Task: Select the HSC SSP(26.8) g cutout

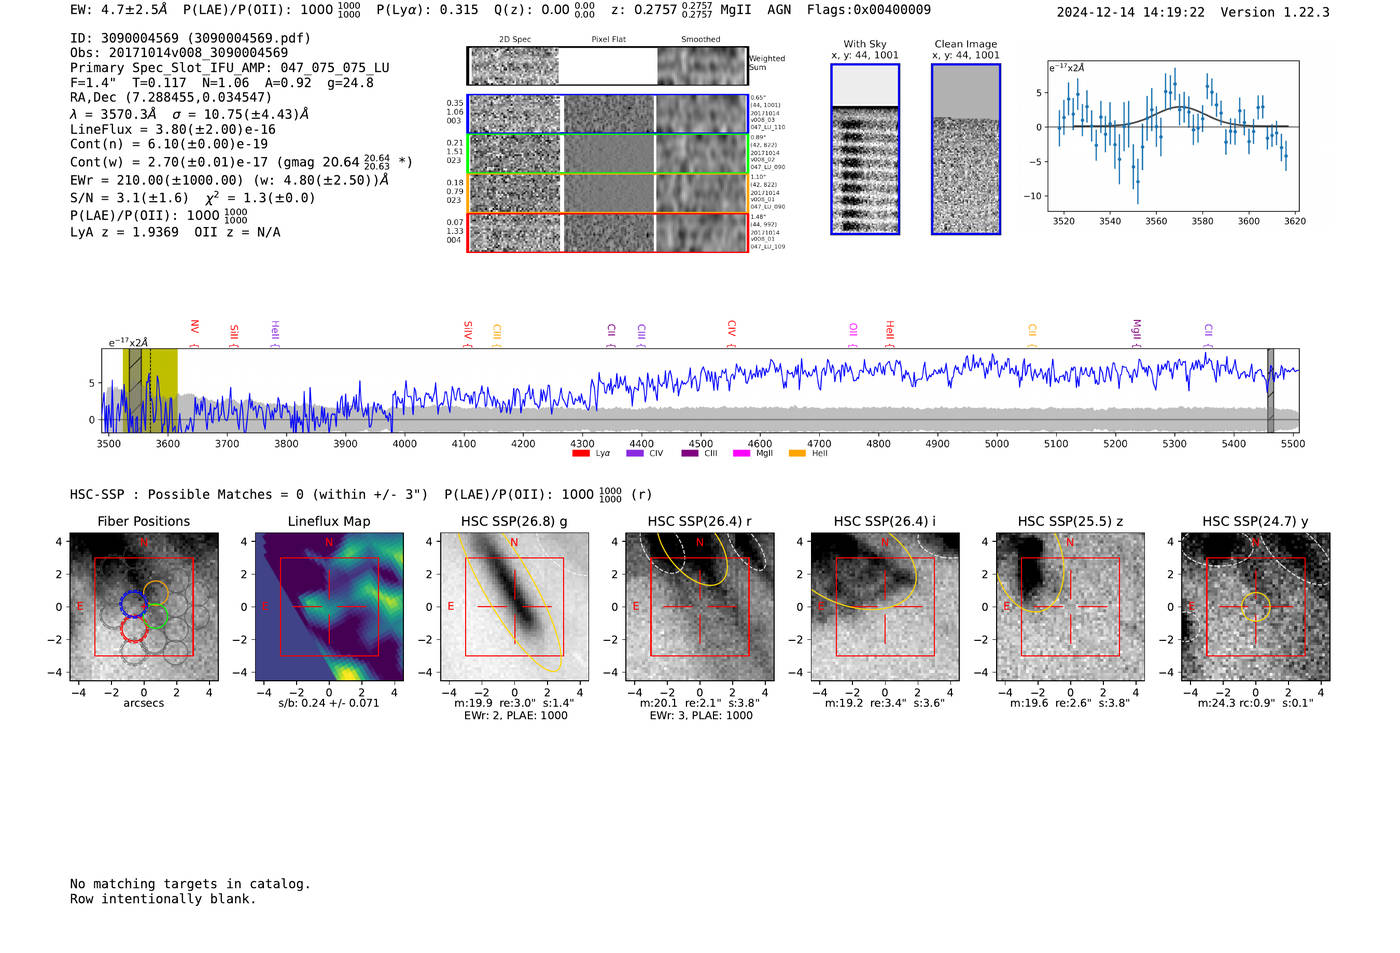Action: [x=514, y=607]
